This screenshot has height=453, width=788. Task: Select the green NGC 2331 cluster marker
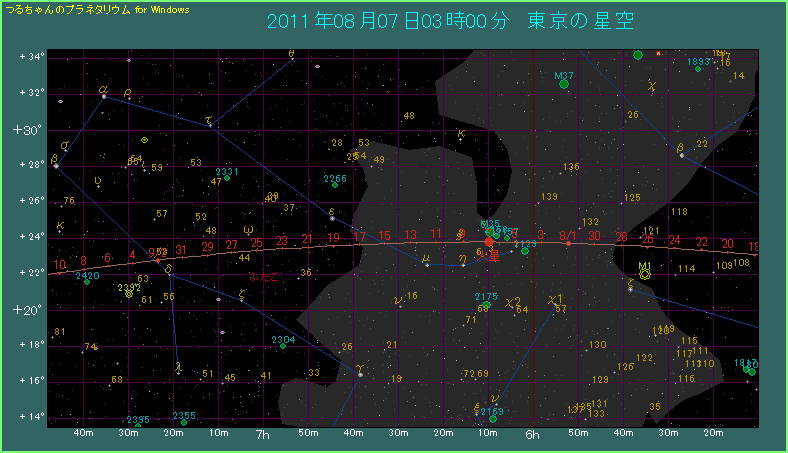pos(227,178)
